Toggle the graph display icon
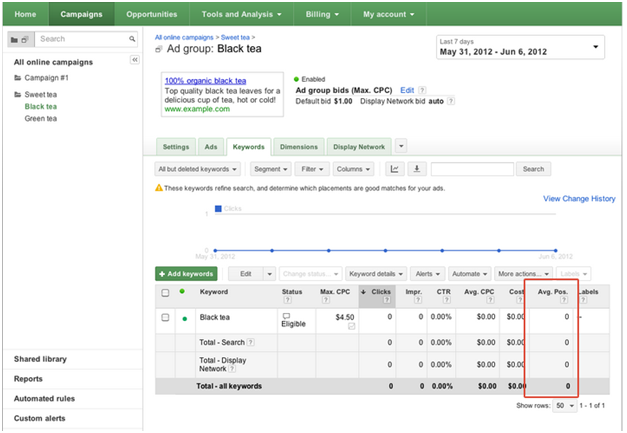 coord(395,169)
